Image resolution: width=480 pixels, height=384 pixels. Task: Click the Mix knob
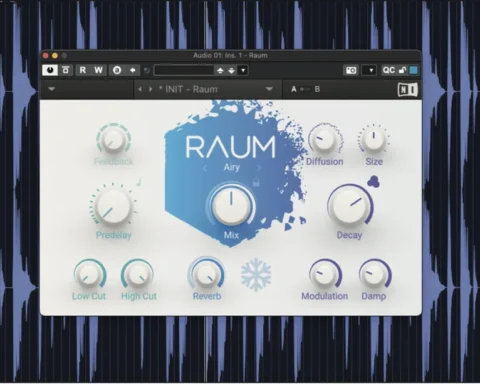coord(231,204)
